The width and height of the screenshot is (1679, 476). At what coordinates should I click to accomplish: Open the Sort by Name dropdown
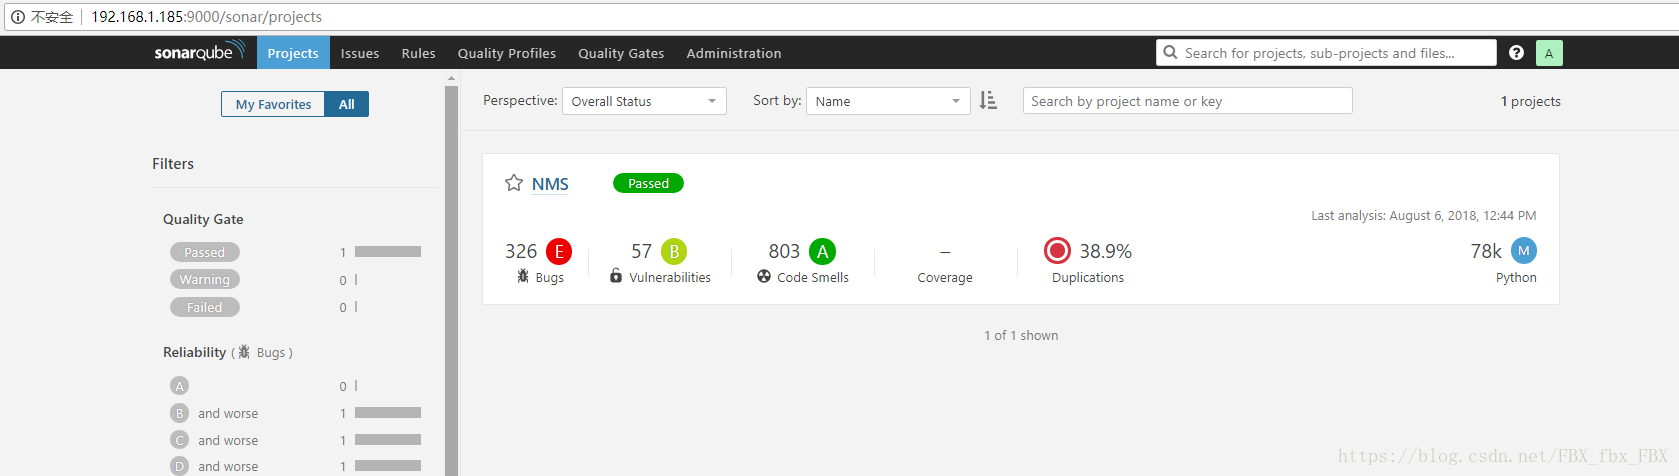(x=888, y=101)
